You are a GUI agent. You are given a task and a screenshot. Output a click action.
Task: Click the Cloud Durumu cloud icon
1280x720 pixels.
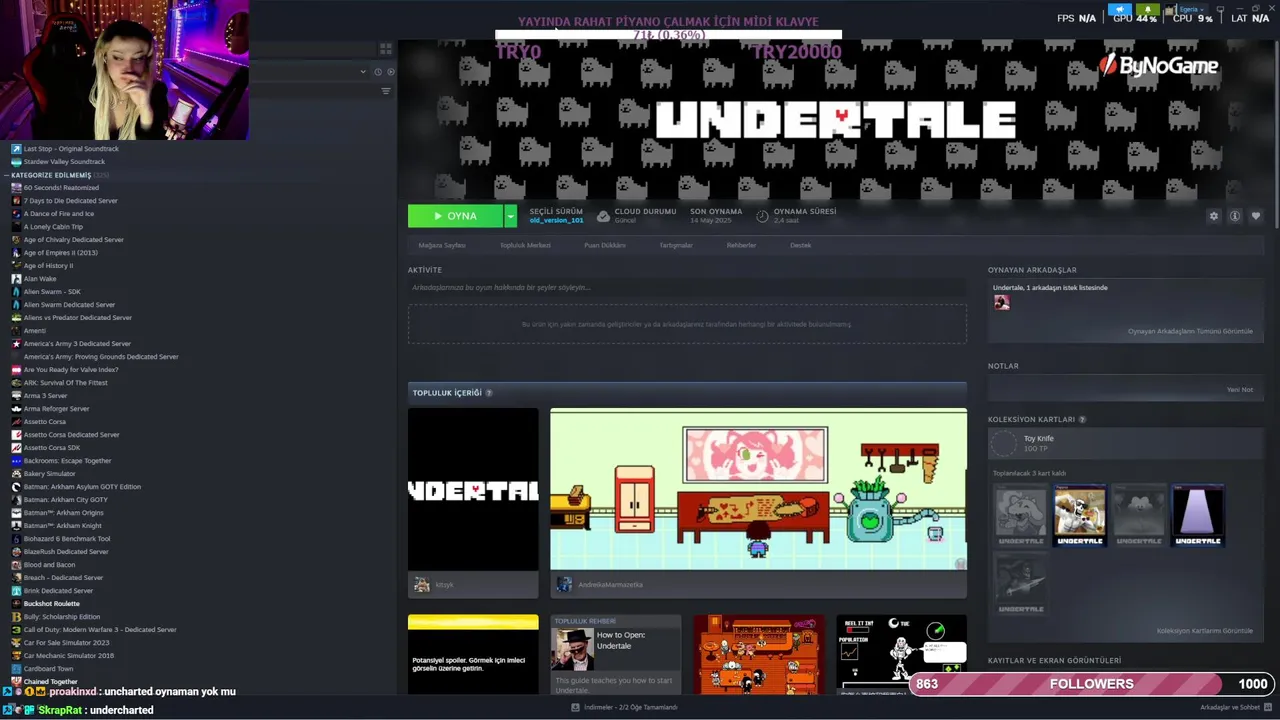[603, 216]
